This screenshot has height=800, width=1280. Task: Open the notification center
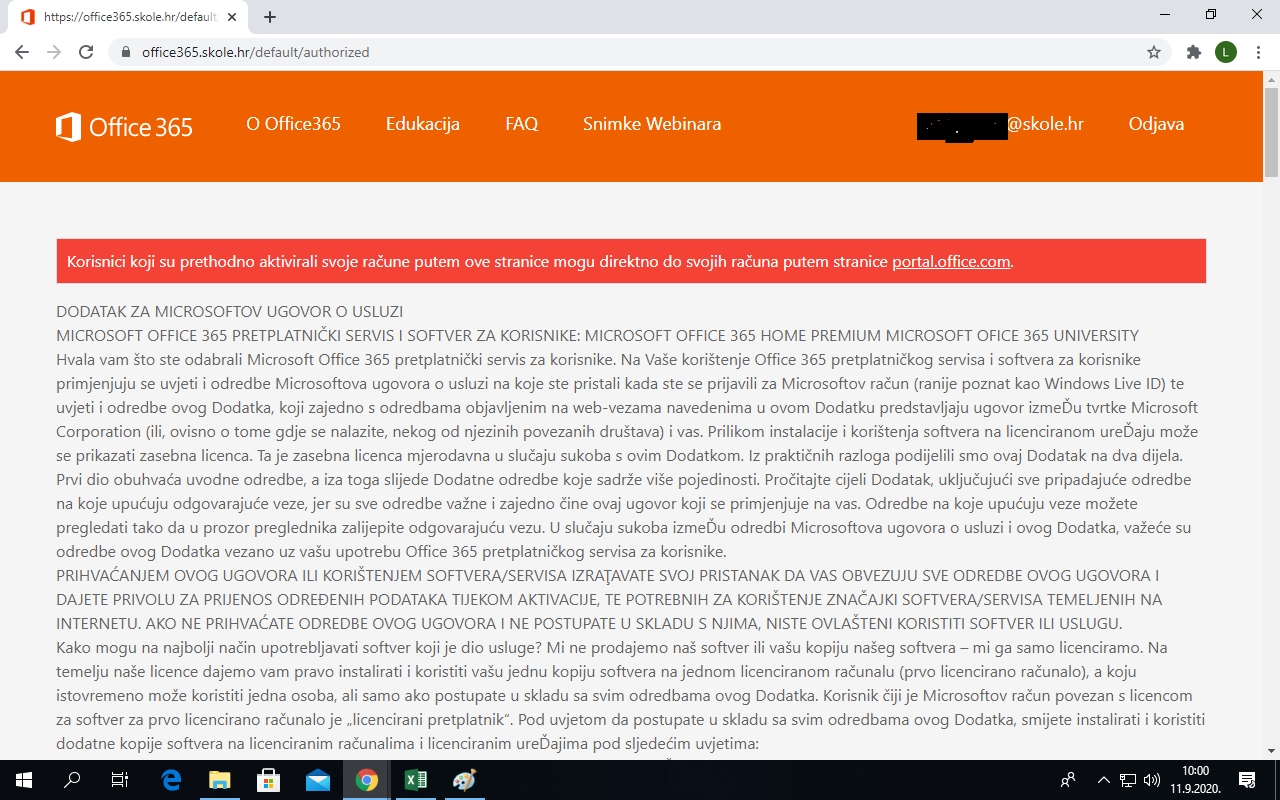1247,780
